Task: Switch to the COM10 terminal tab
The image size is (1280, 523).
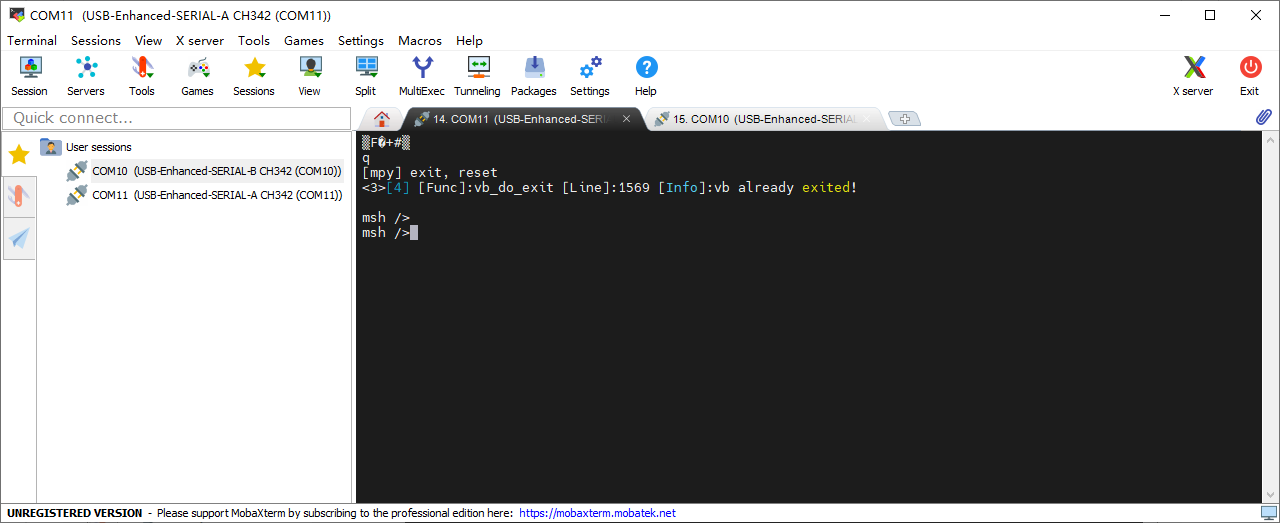Action: pos(760,119)
